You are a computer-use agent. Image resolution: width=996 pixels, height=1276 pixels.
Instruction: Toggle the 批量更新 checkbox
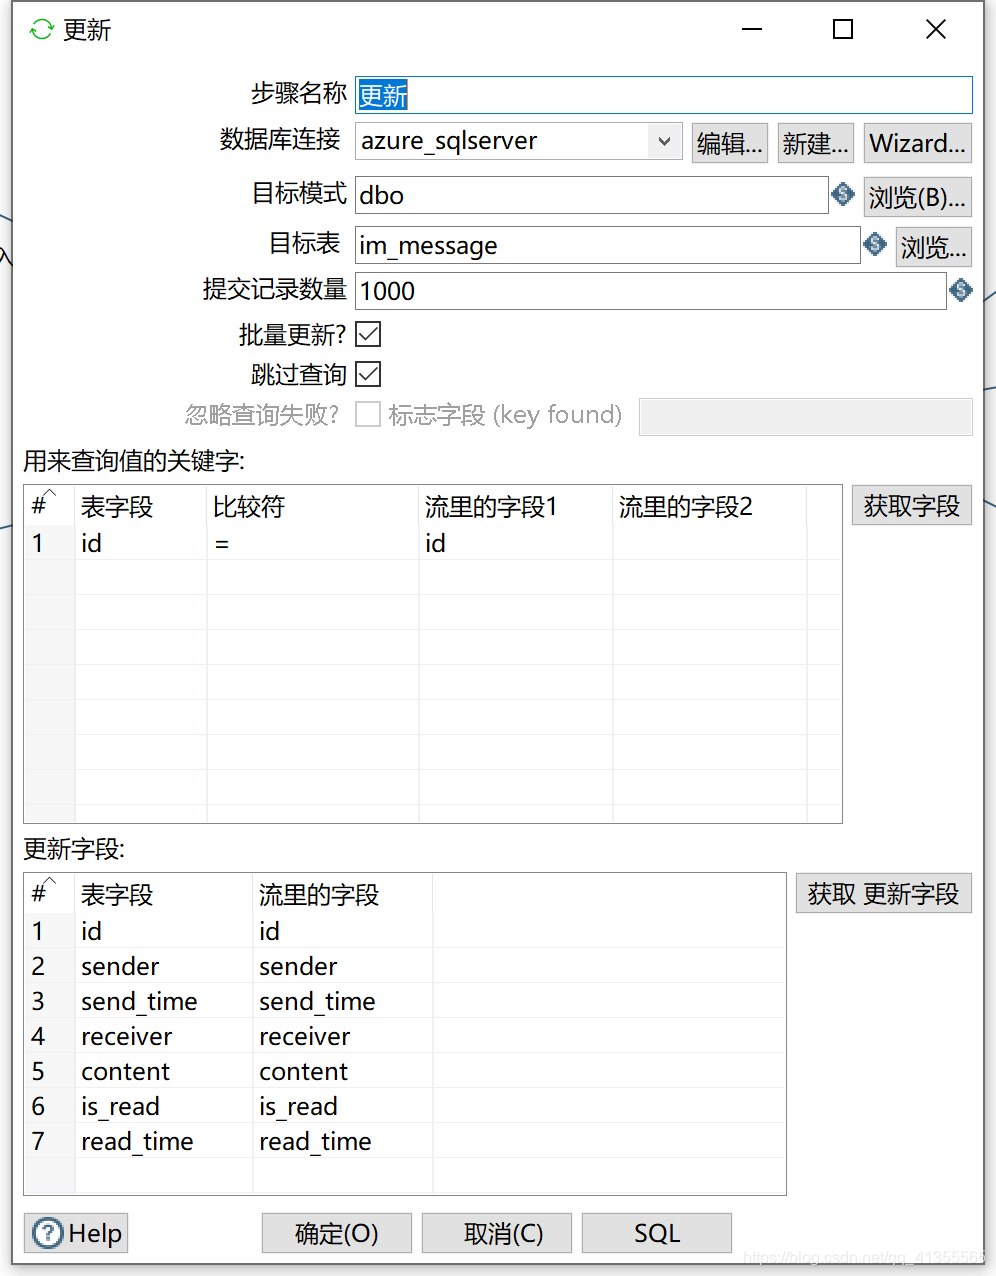[368, 334]
